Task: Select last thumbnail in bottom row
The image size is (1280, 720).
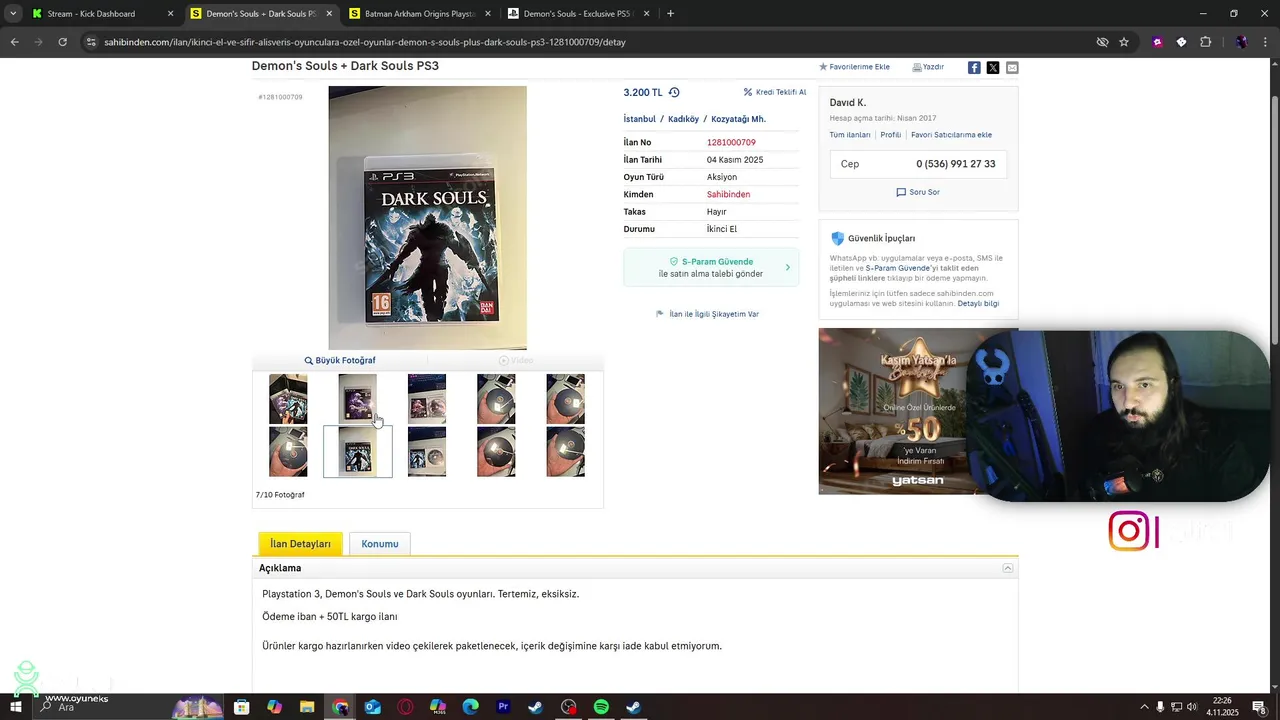Action: [x=566, y=452]
